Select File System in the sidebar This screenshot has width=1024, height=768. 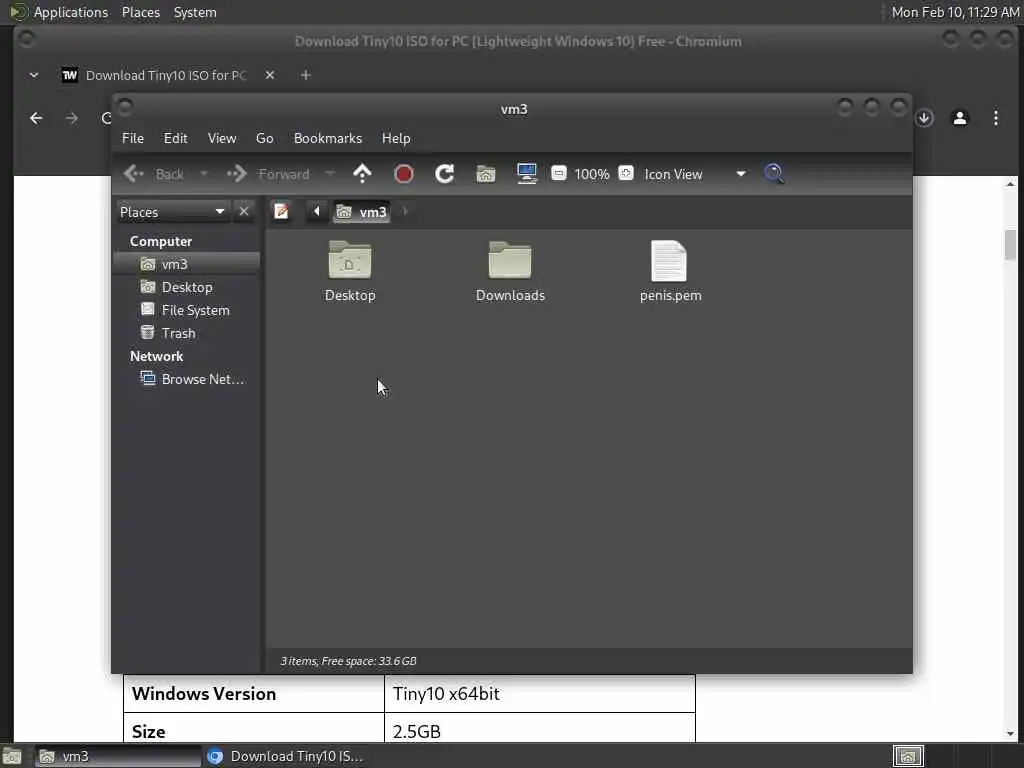[187, 310]
